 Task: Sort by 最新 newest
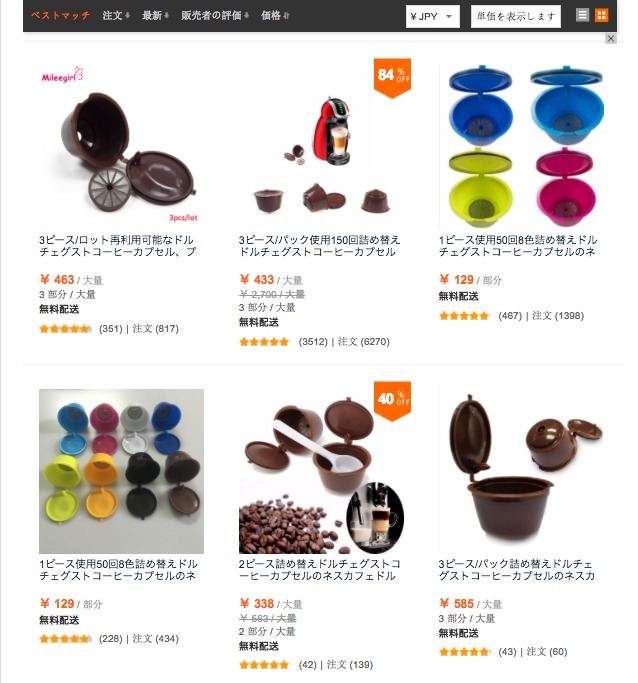155,16
